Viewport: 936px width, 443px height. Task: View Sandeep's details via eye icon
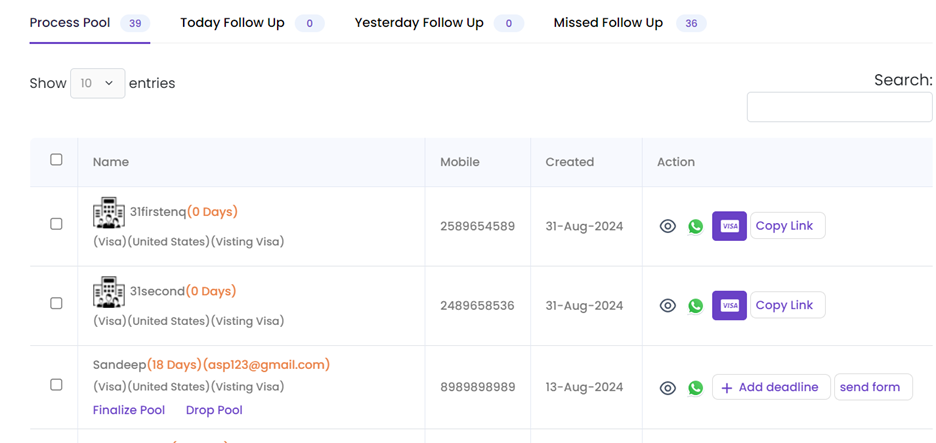click(667, 388)
